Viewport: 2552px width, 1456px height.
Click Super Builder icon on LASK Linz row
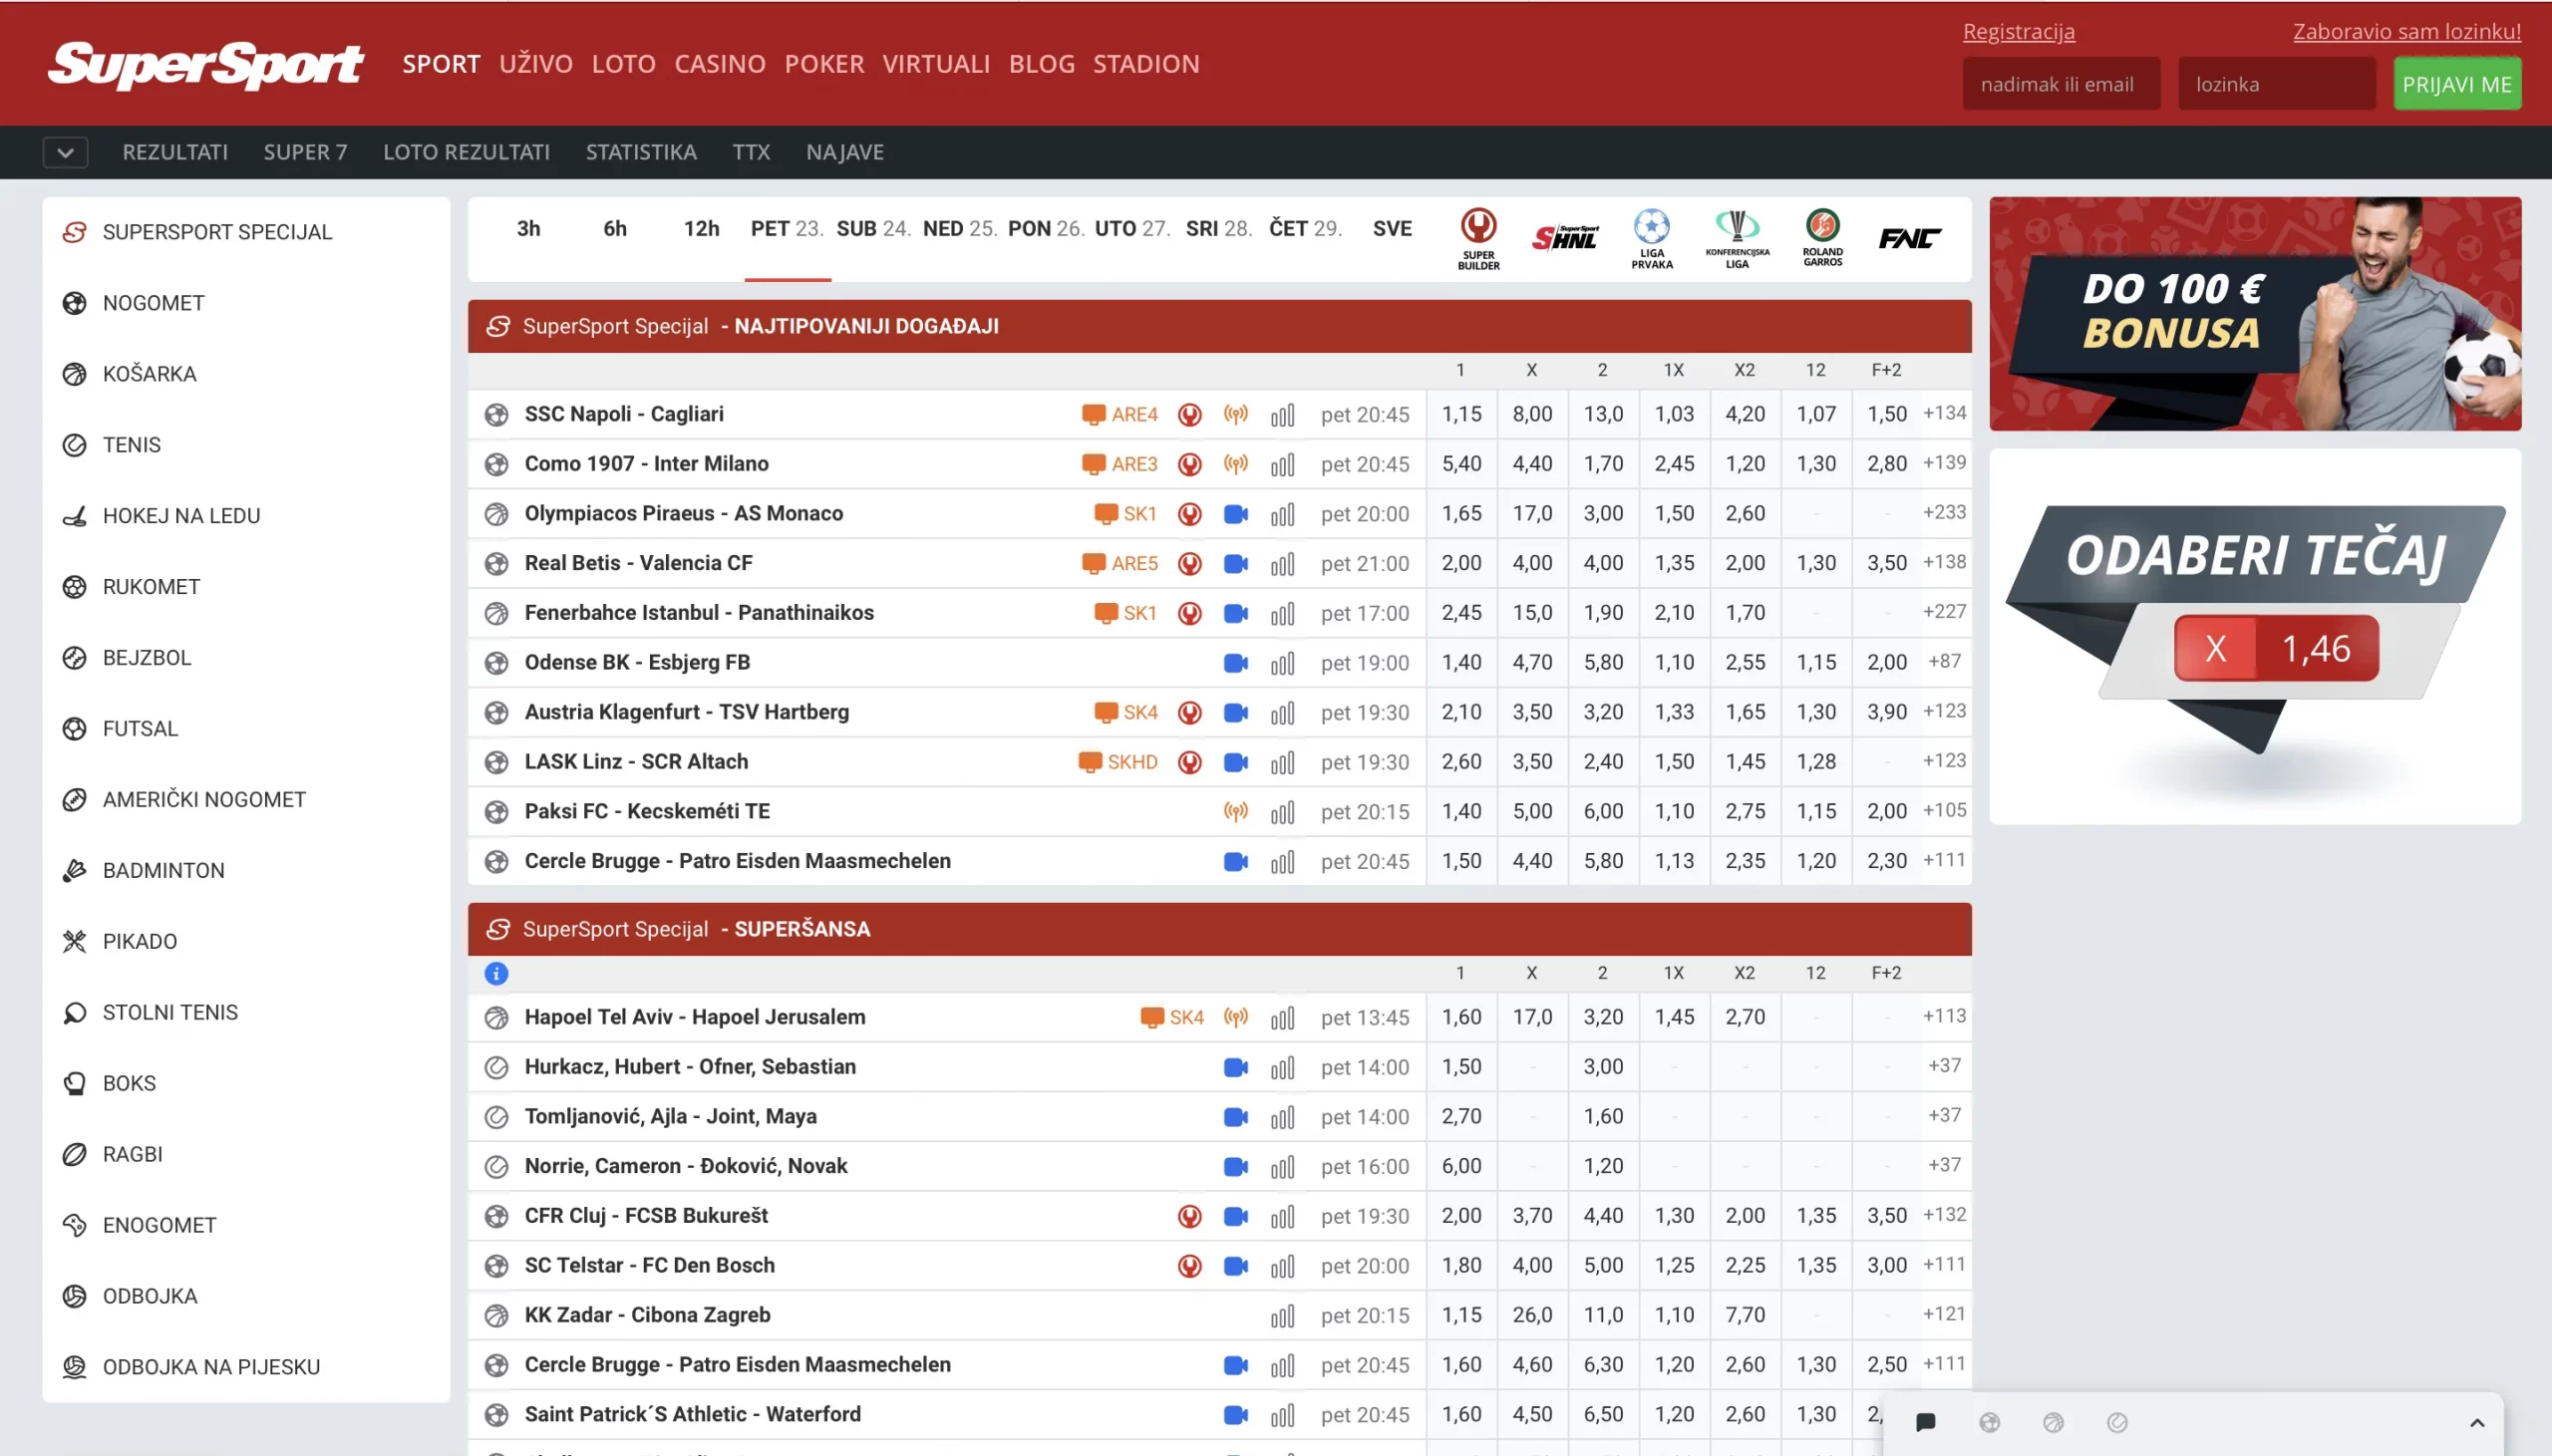1189,762
